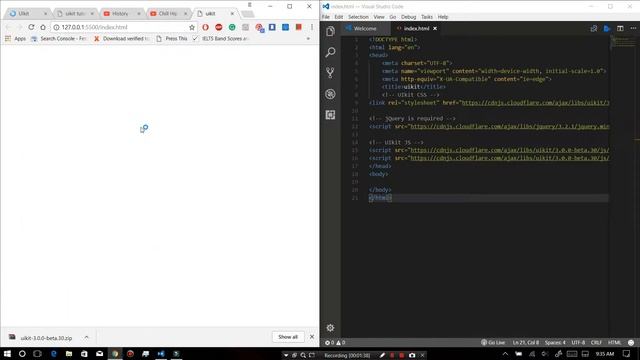The height and width of the screenshot is (360, 640).
Task: Open Source Control view in VS Code
Action: tap(330, 73)
